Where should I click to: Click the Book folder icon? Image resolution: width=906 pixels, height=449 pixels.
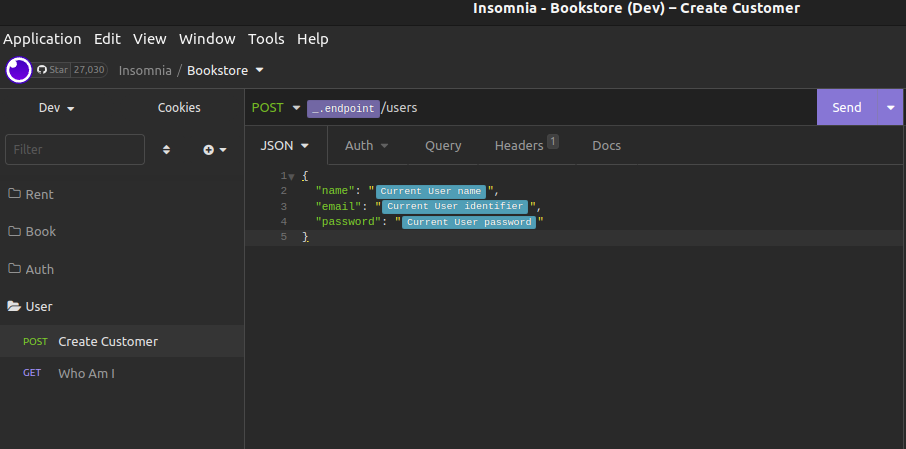pos(14,231)
